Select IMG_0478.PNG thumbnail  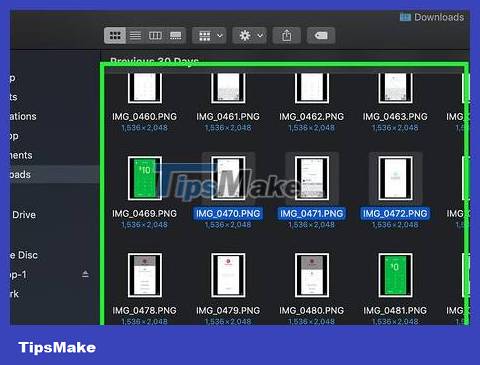[x=145, y=275]
